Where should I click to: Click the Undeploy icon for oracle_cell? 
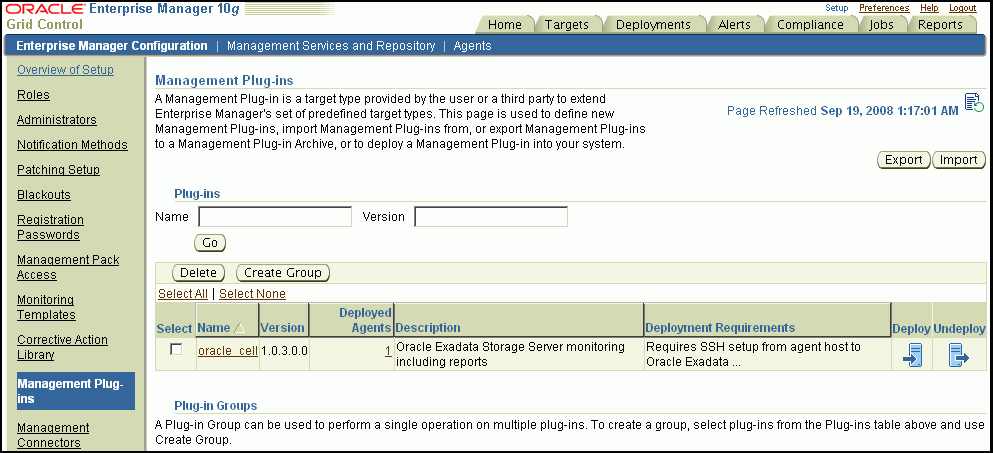pyautogui.click(x=959, y=355)
